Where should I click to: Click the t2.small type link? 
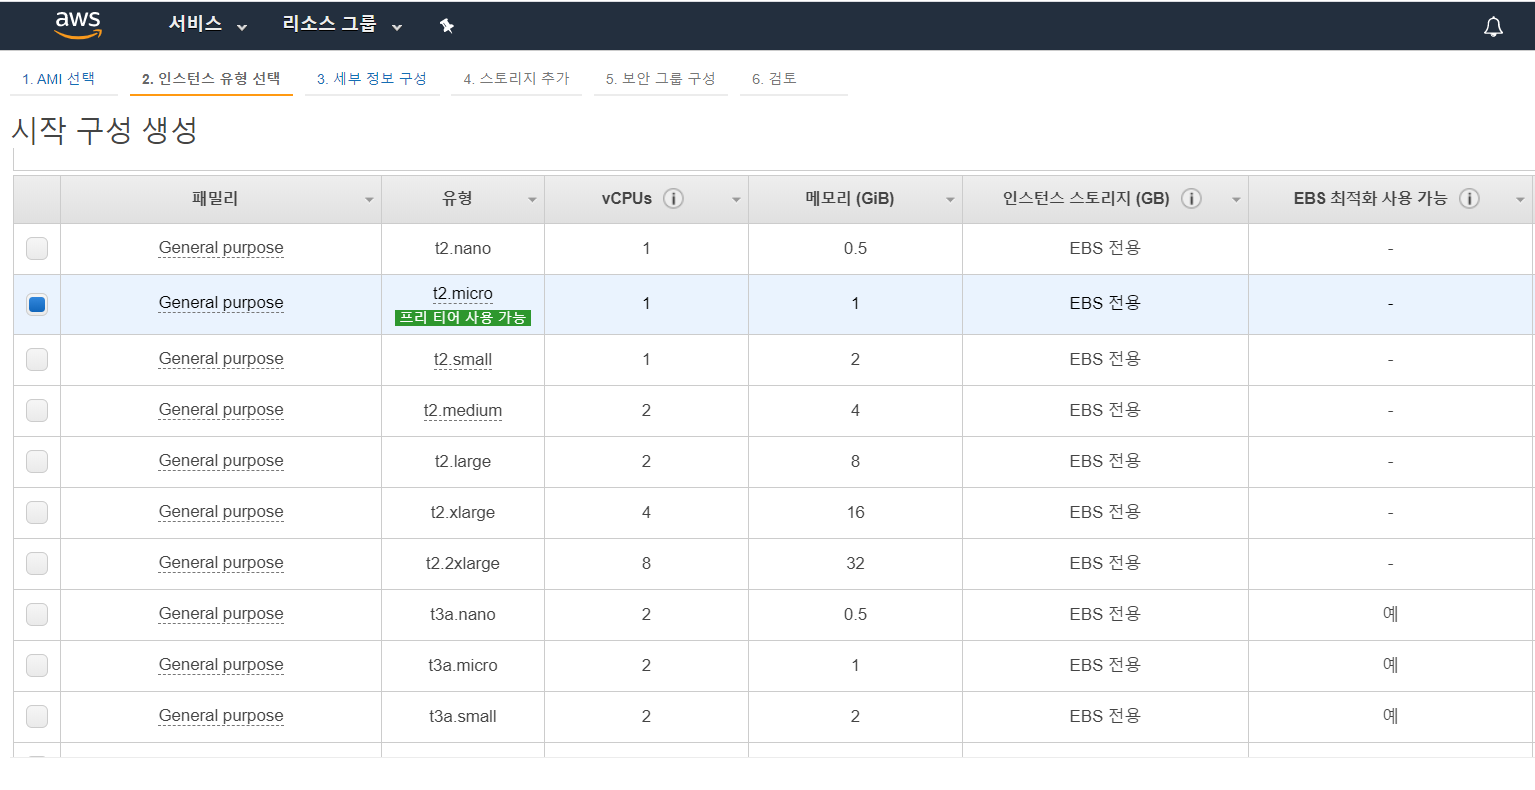[463, 360]
